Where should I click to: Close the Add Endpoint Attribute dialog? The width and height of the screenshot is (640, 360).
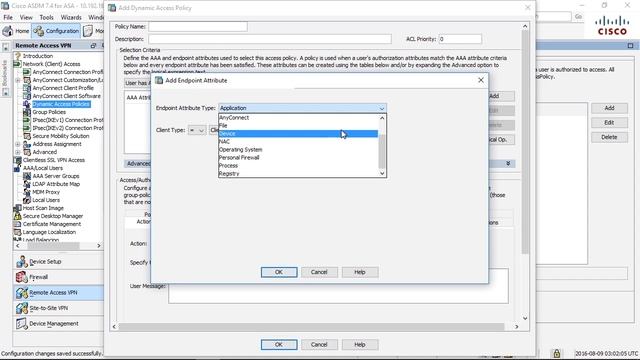481,80
